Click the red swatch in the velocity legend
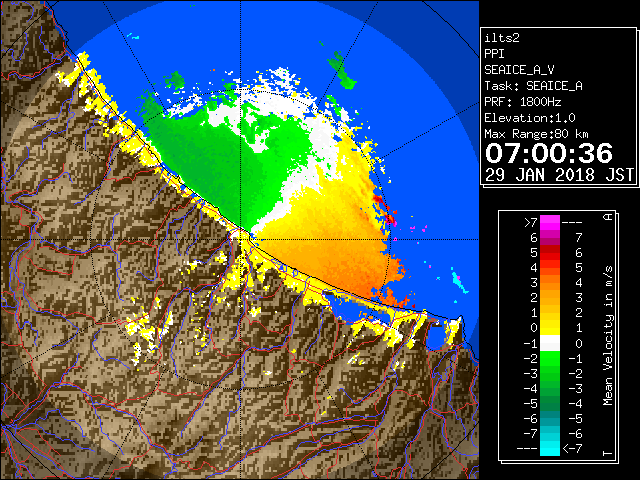Screen dimensions: 640x480 pos(549,253)
